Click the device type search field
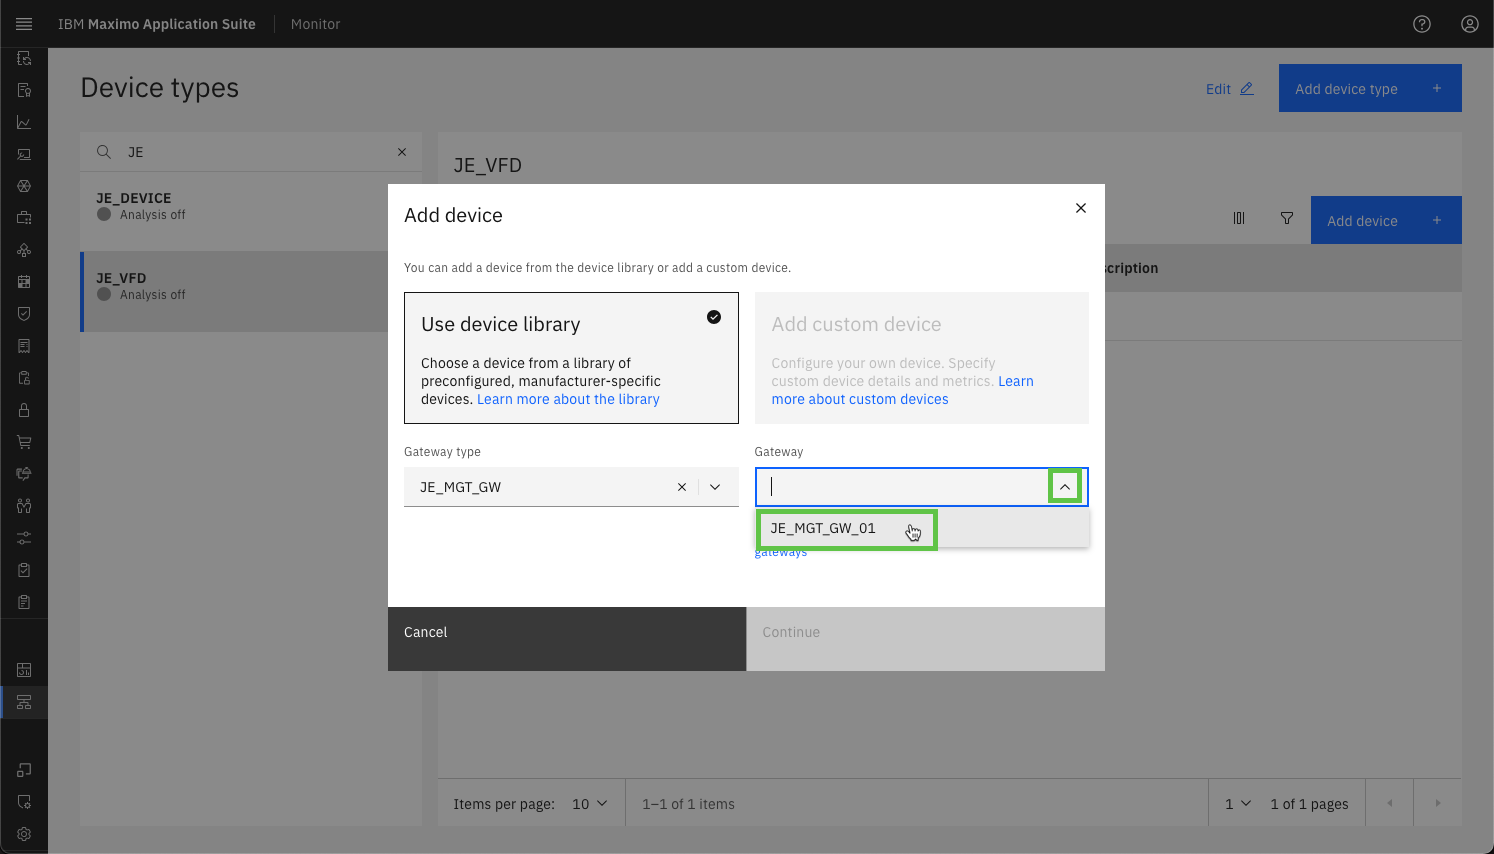Viewport: 1494px width, 854px height. click(x=251, y=152)
